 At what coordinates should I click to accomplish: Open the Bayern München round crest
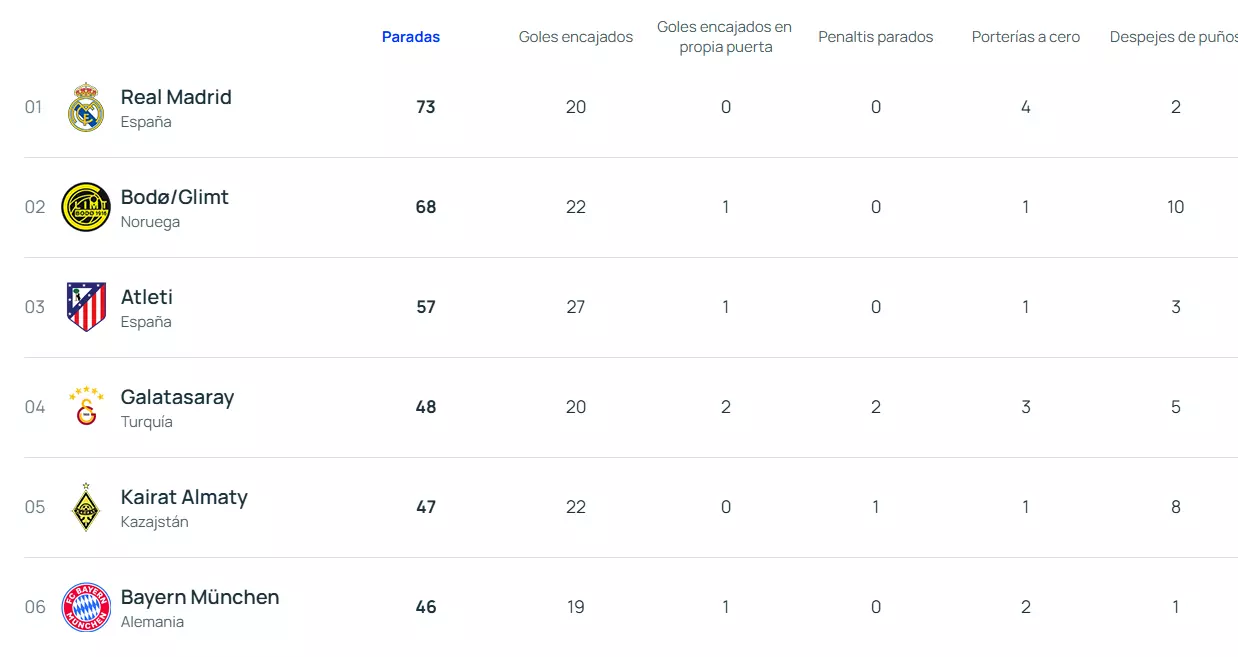(86, 607)
